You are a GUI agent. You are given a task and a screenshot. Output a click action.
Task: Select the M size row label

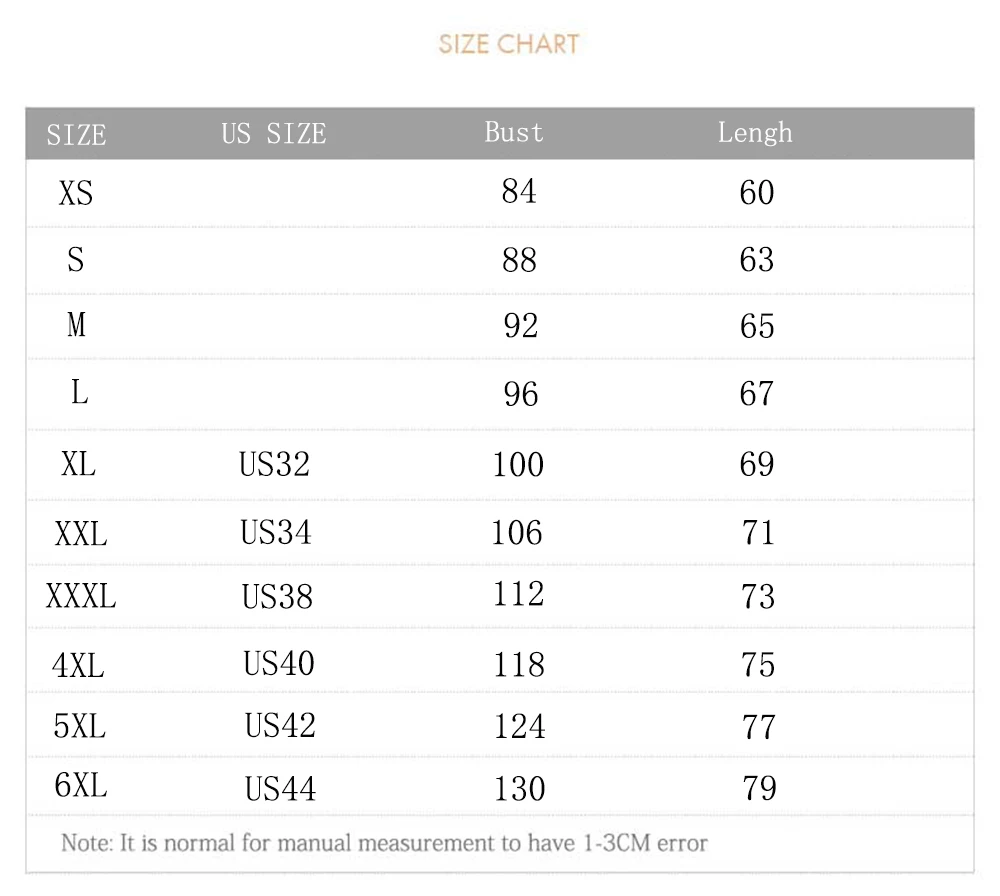point(77,325)
